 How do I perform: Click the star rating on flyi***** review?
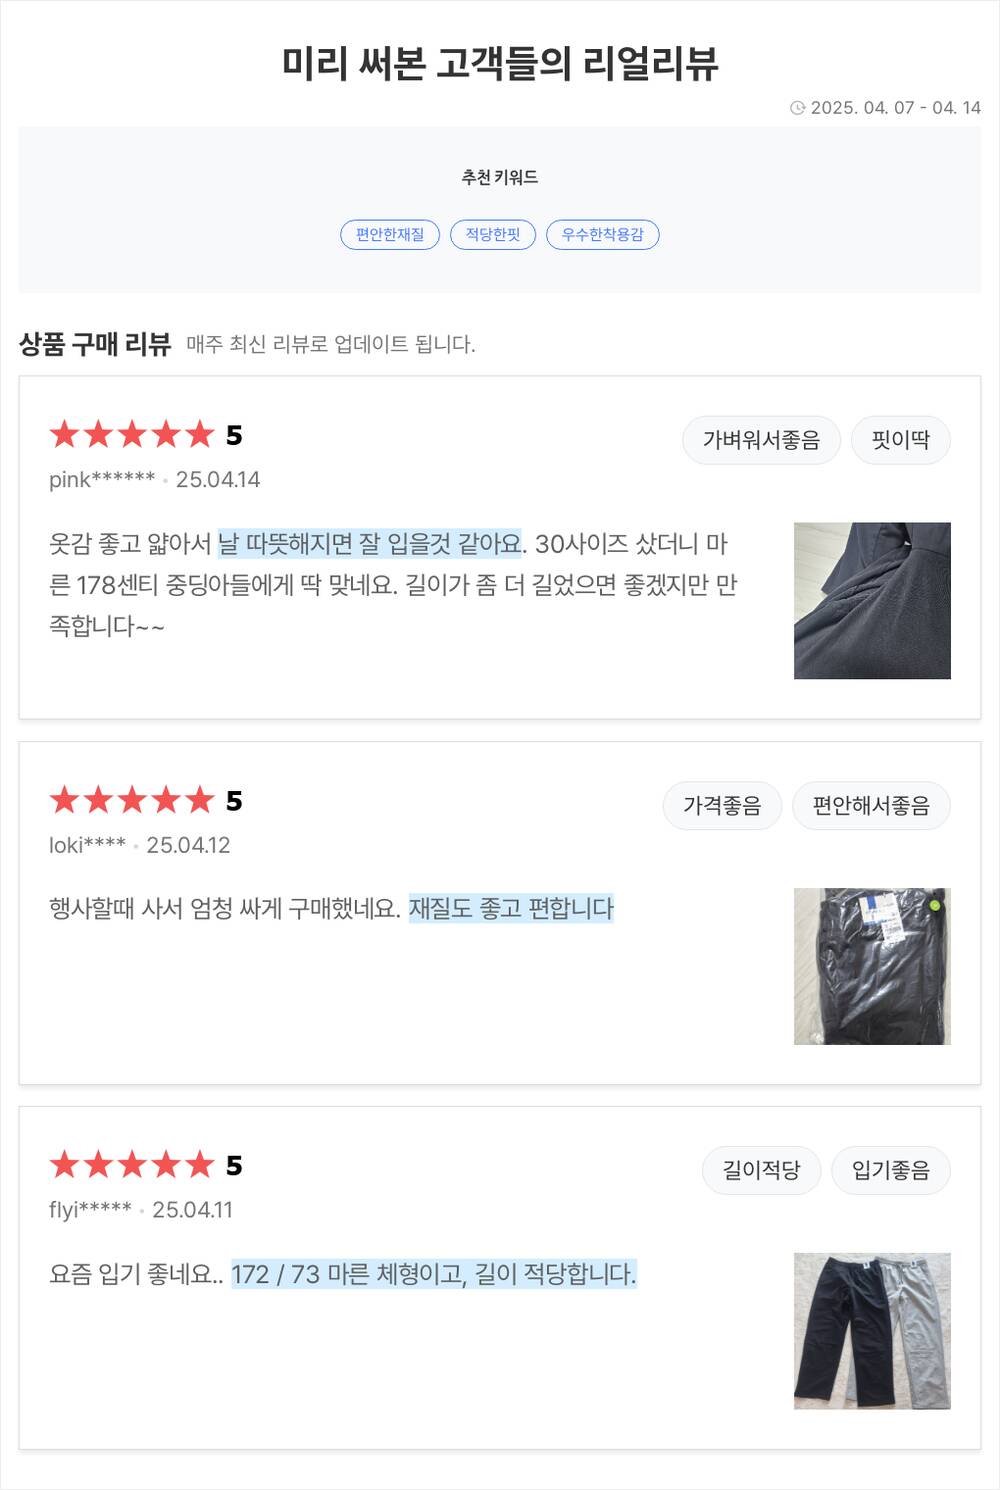(132, 1165)
